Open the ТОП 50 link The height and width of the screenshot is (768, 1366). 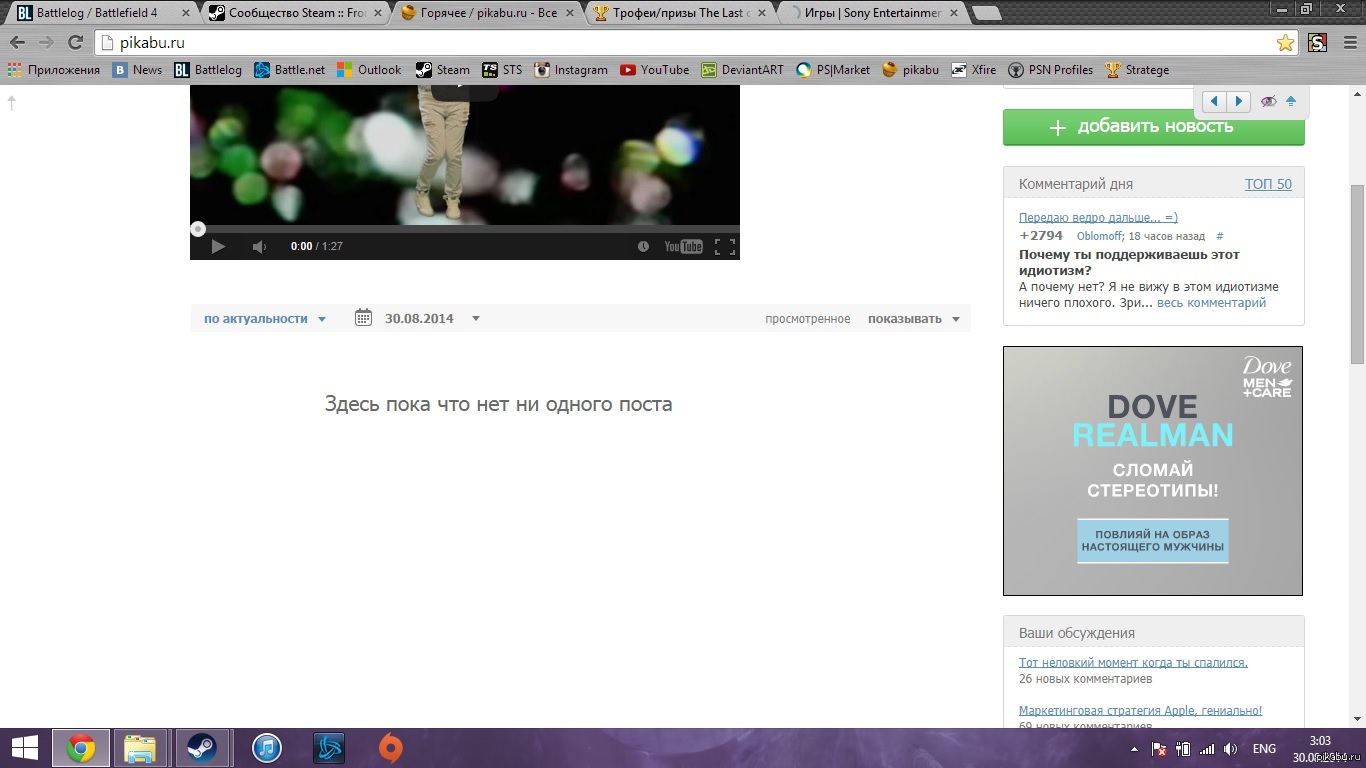[1268, 184]
